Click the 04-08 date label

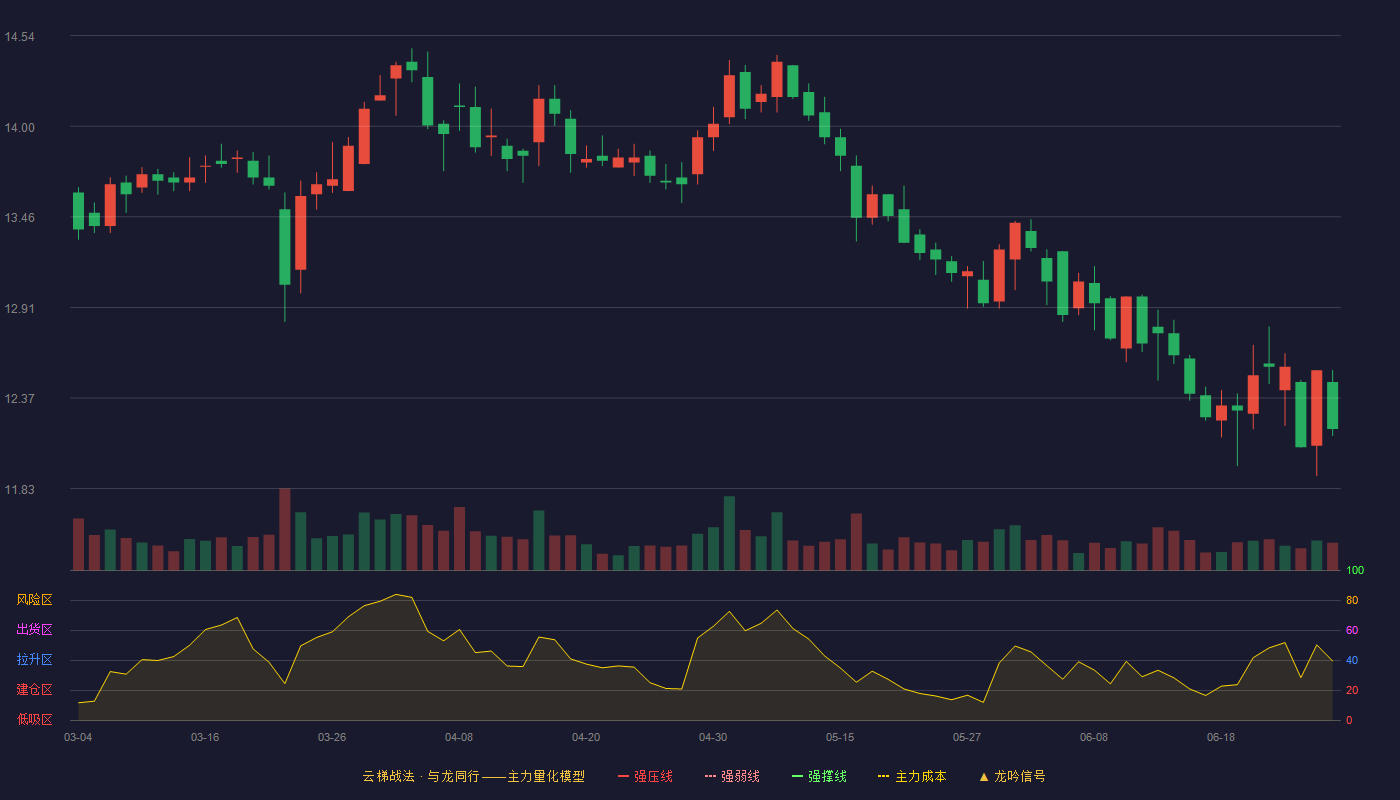click(459, 737)
